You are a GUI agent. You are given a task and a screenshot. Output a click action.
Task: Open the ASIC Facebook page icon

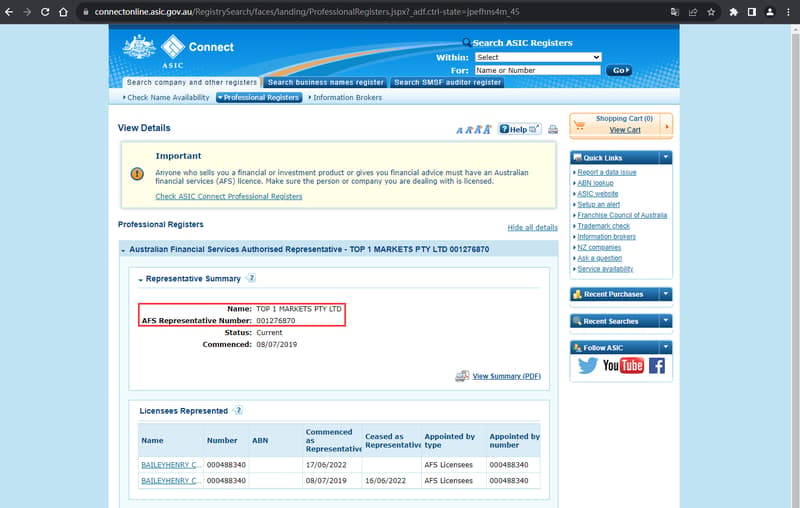click(x=657, y=365)
